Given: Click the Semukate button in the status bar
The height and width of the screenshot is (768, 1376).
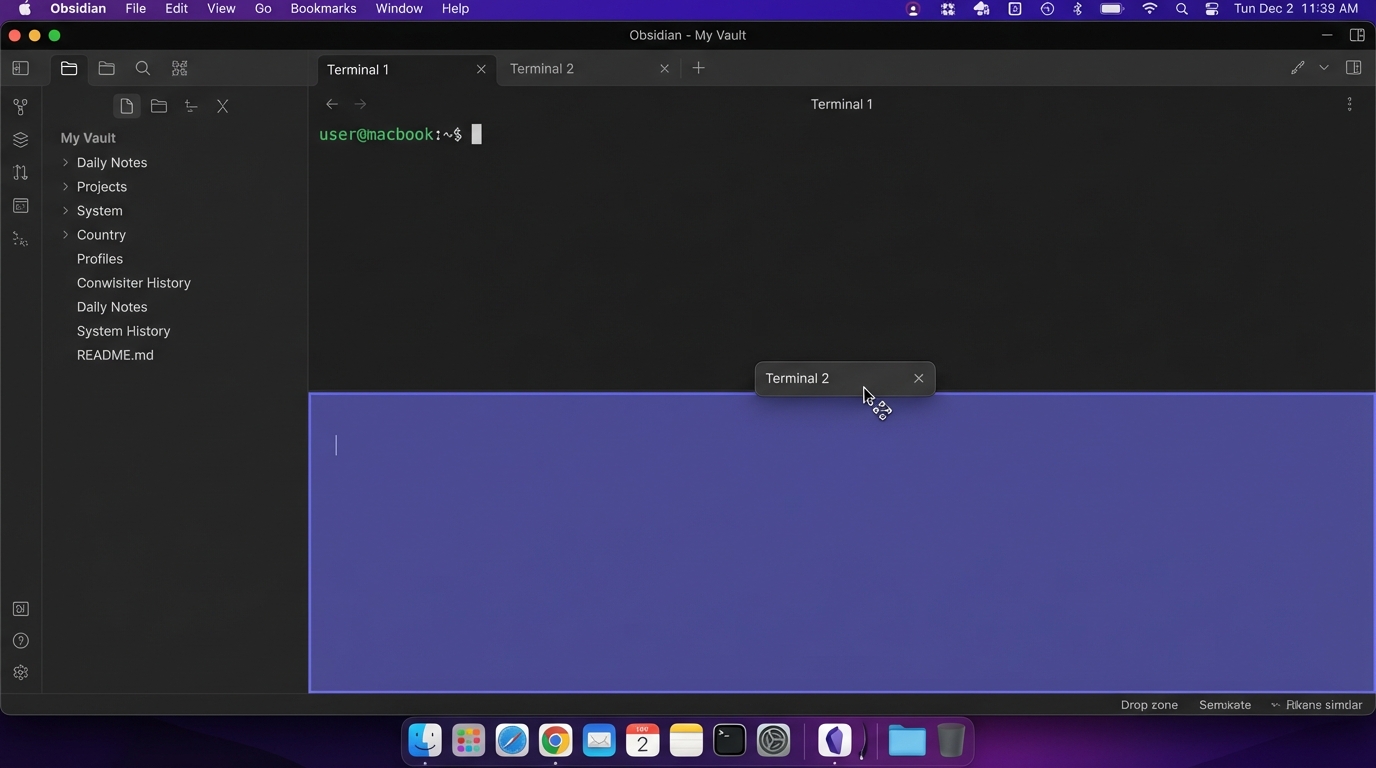Looking at the screenshot, I should click(x=1224, y=705).
